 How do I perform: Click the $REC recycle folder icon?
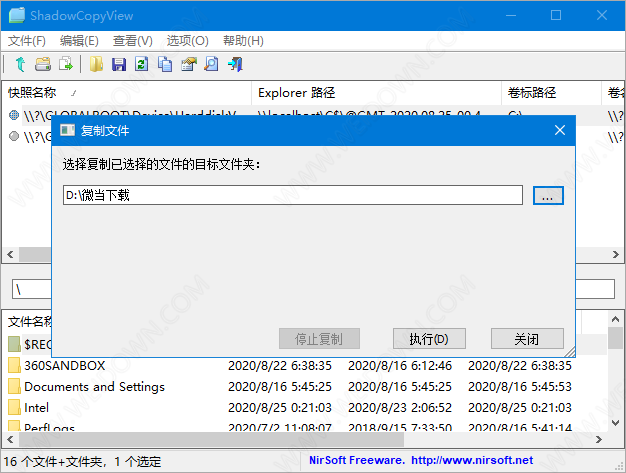(14, 344)
